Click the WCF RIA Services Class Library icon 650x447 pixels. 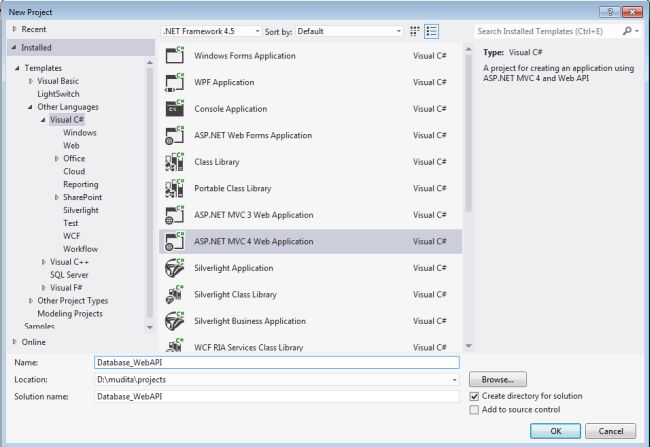coord(175,345)
